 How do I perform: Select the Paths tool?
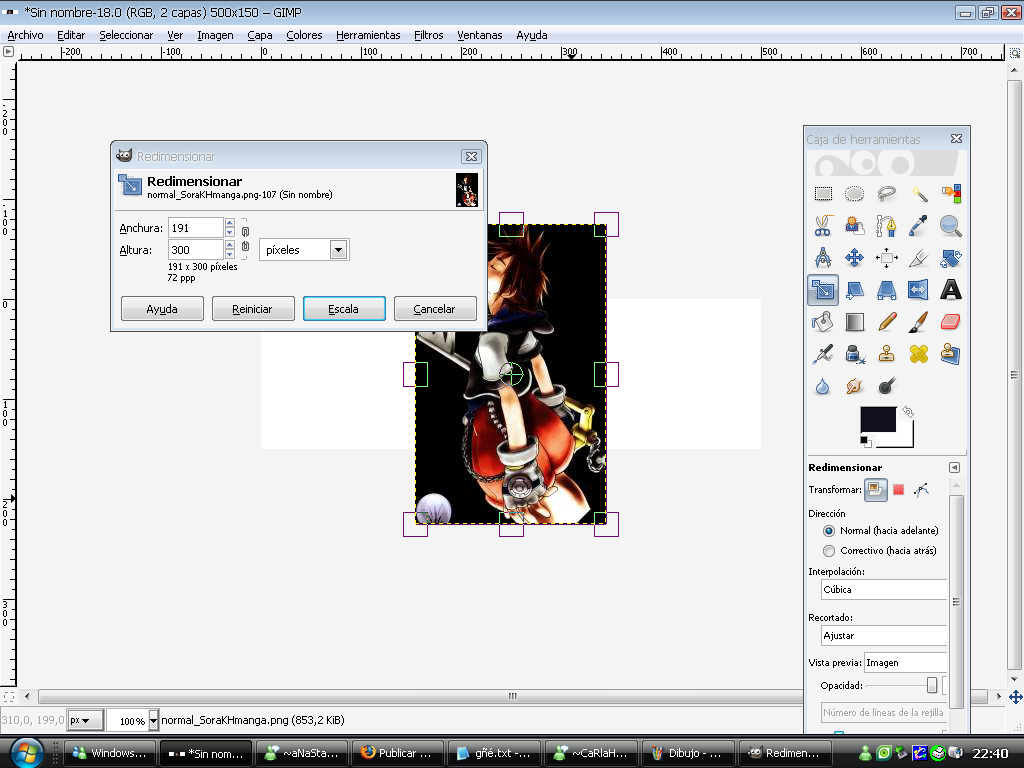click(886, 226)
